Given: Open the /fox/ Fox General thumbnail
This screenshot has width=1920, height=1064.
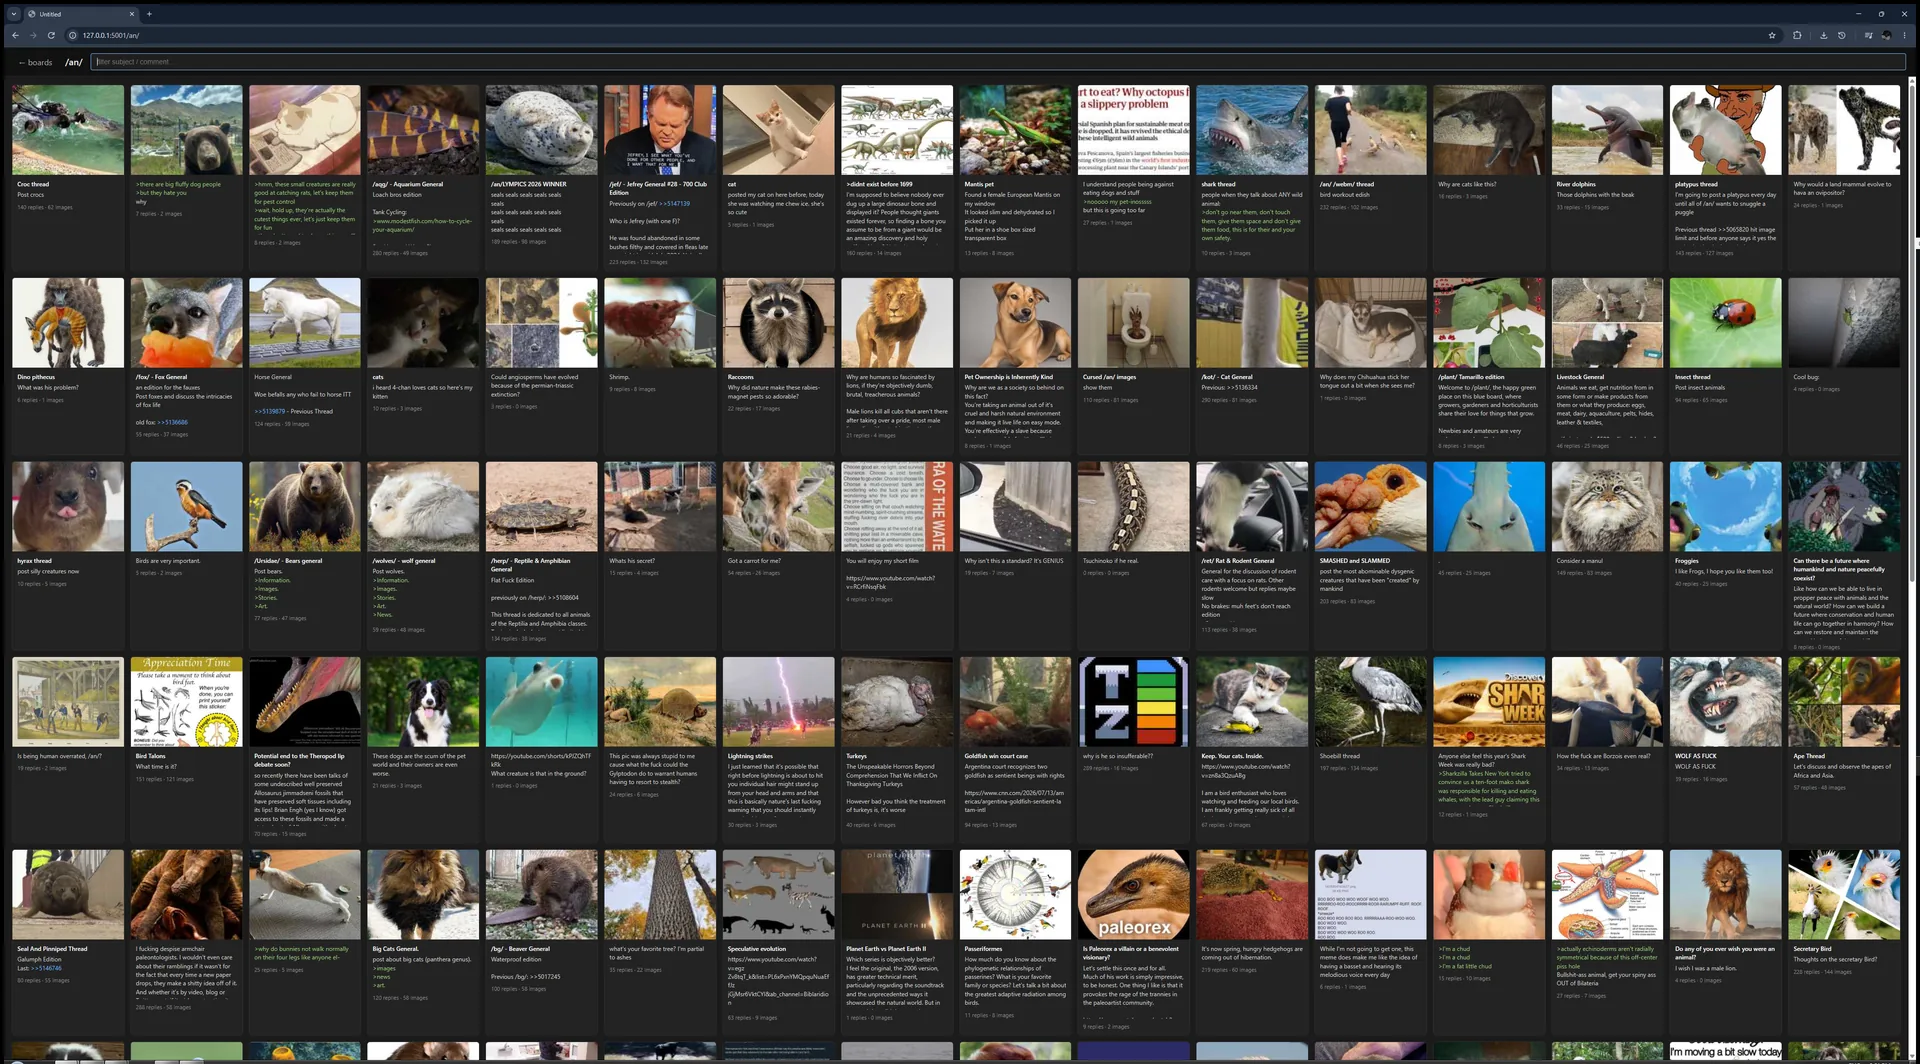Looking at the screenshot, I should coord(186,323).
